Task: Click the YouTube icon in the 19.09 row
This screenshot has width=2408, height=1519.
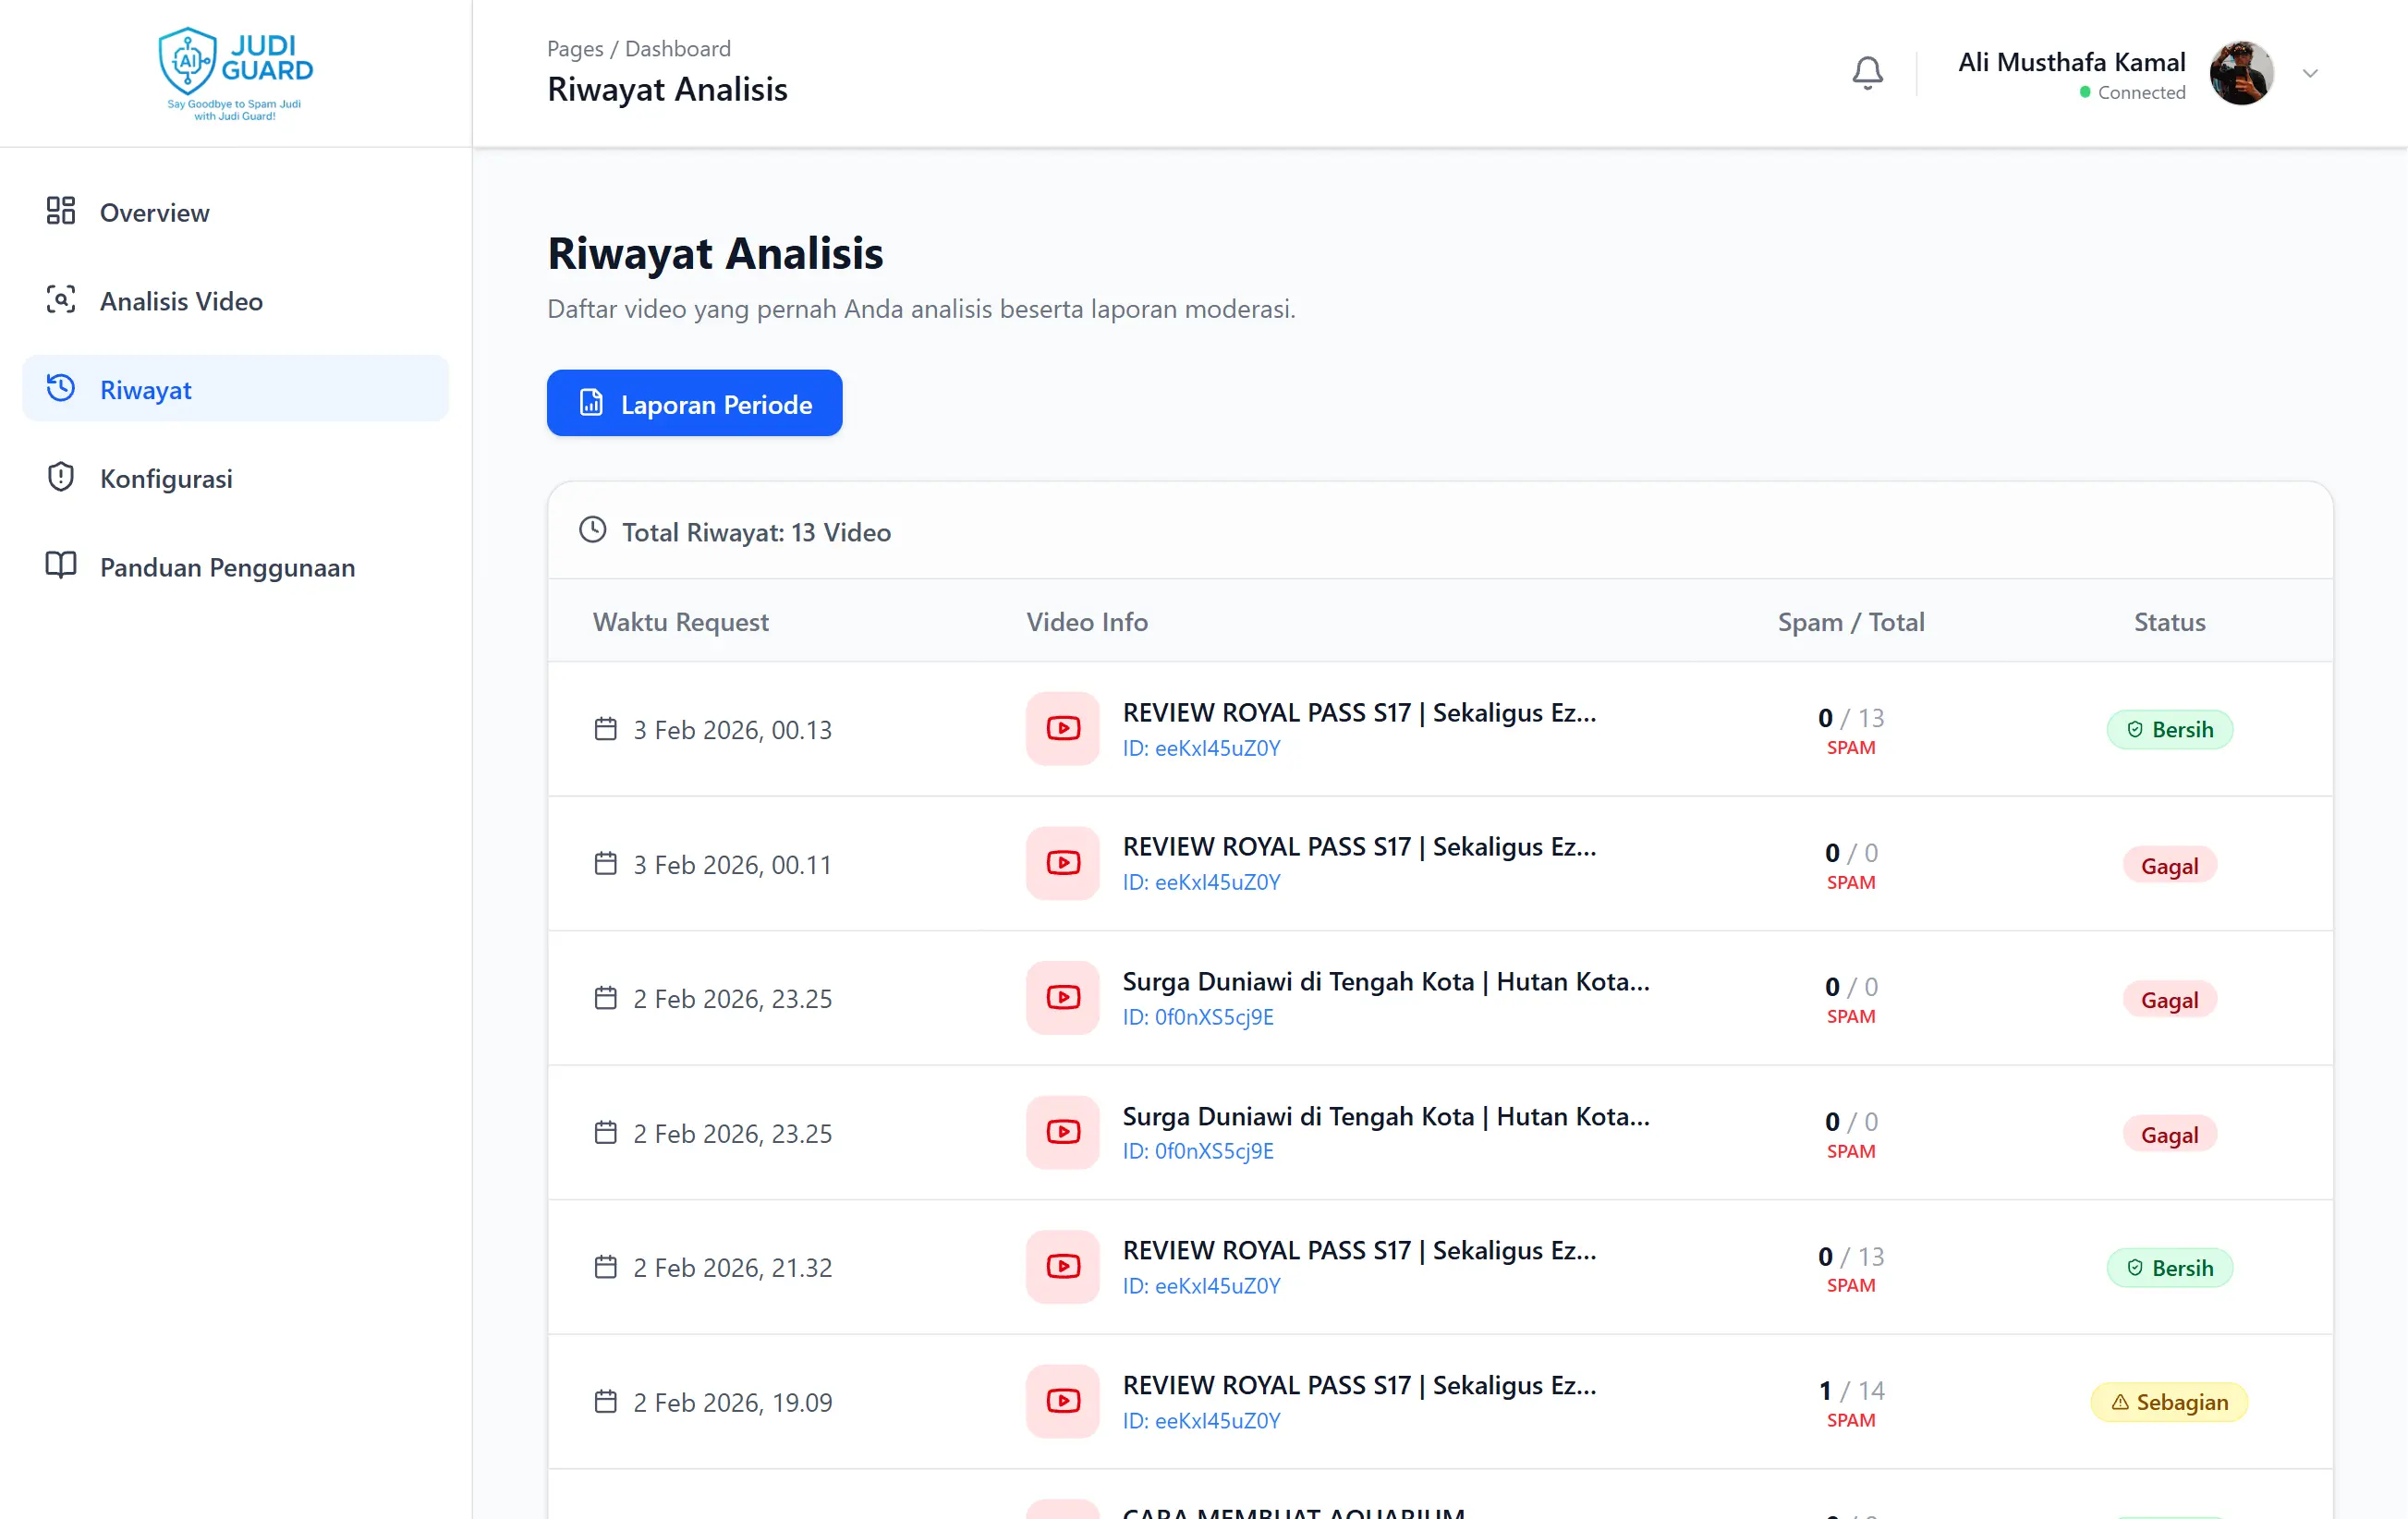Action: [x=1063, y=1402]
